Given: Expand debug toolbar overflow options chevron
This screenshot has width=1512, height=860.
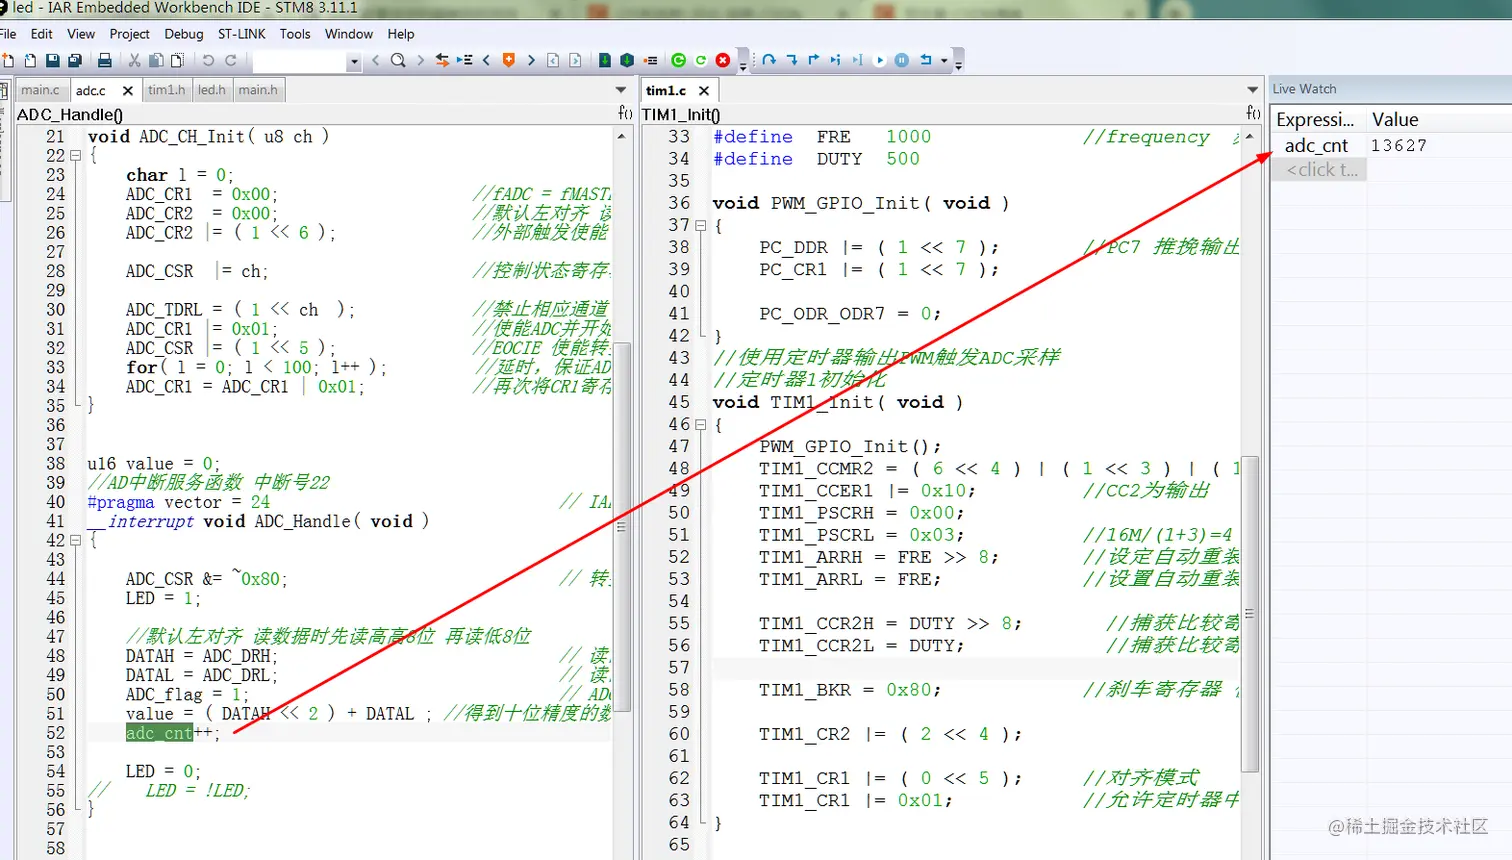Looking at the screenshot, I should (x=958, y=66).
